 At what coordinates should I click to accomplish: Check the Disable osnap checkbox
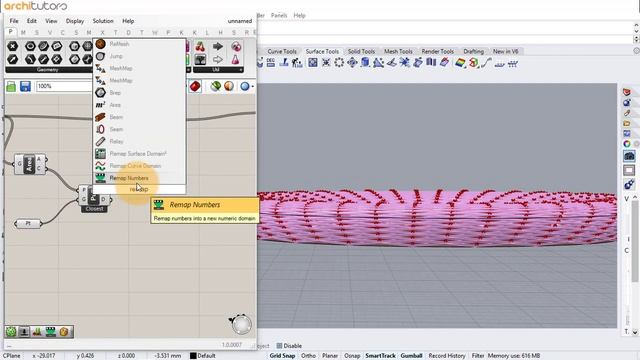tap(280, 346)
